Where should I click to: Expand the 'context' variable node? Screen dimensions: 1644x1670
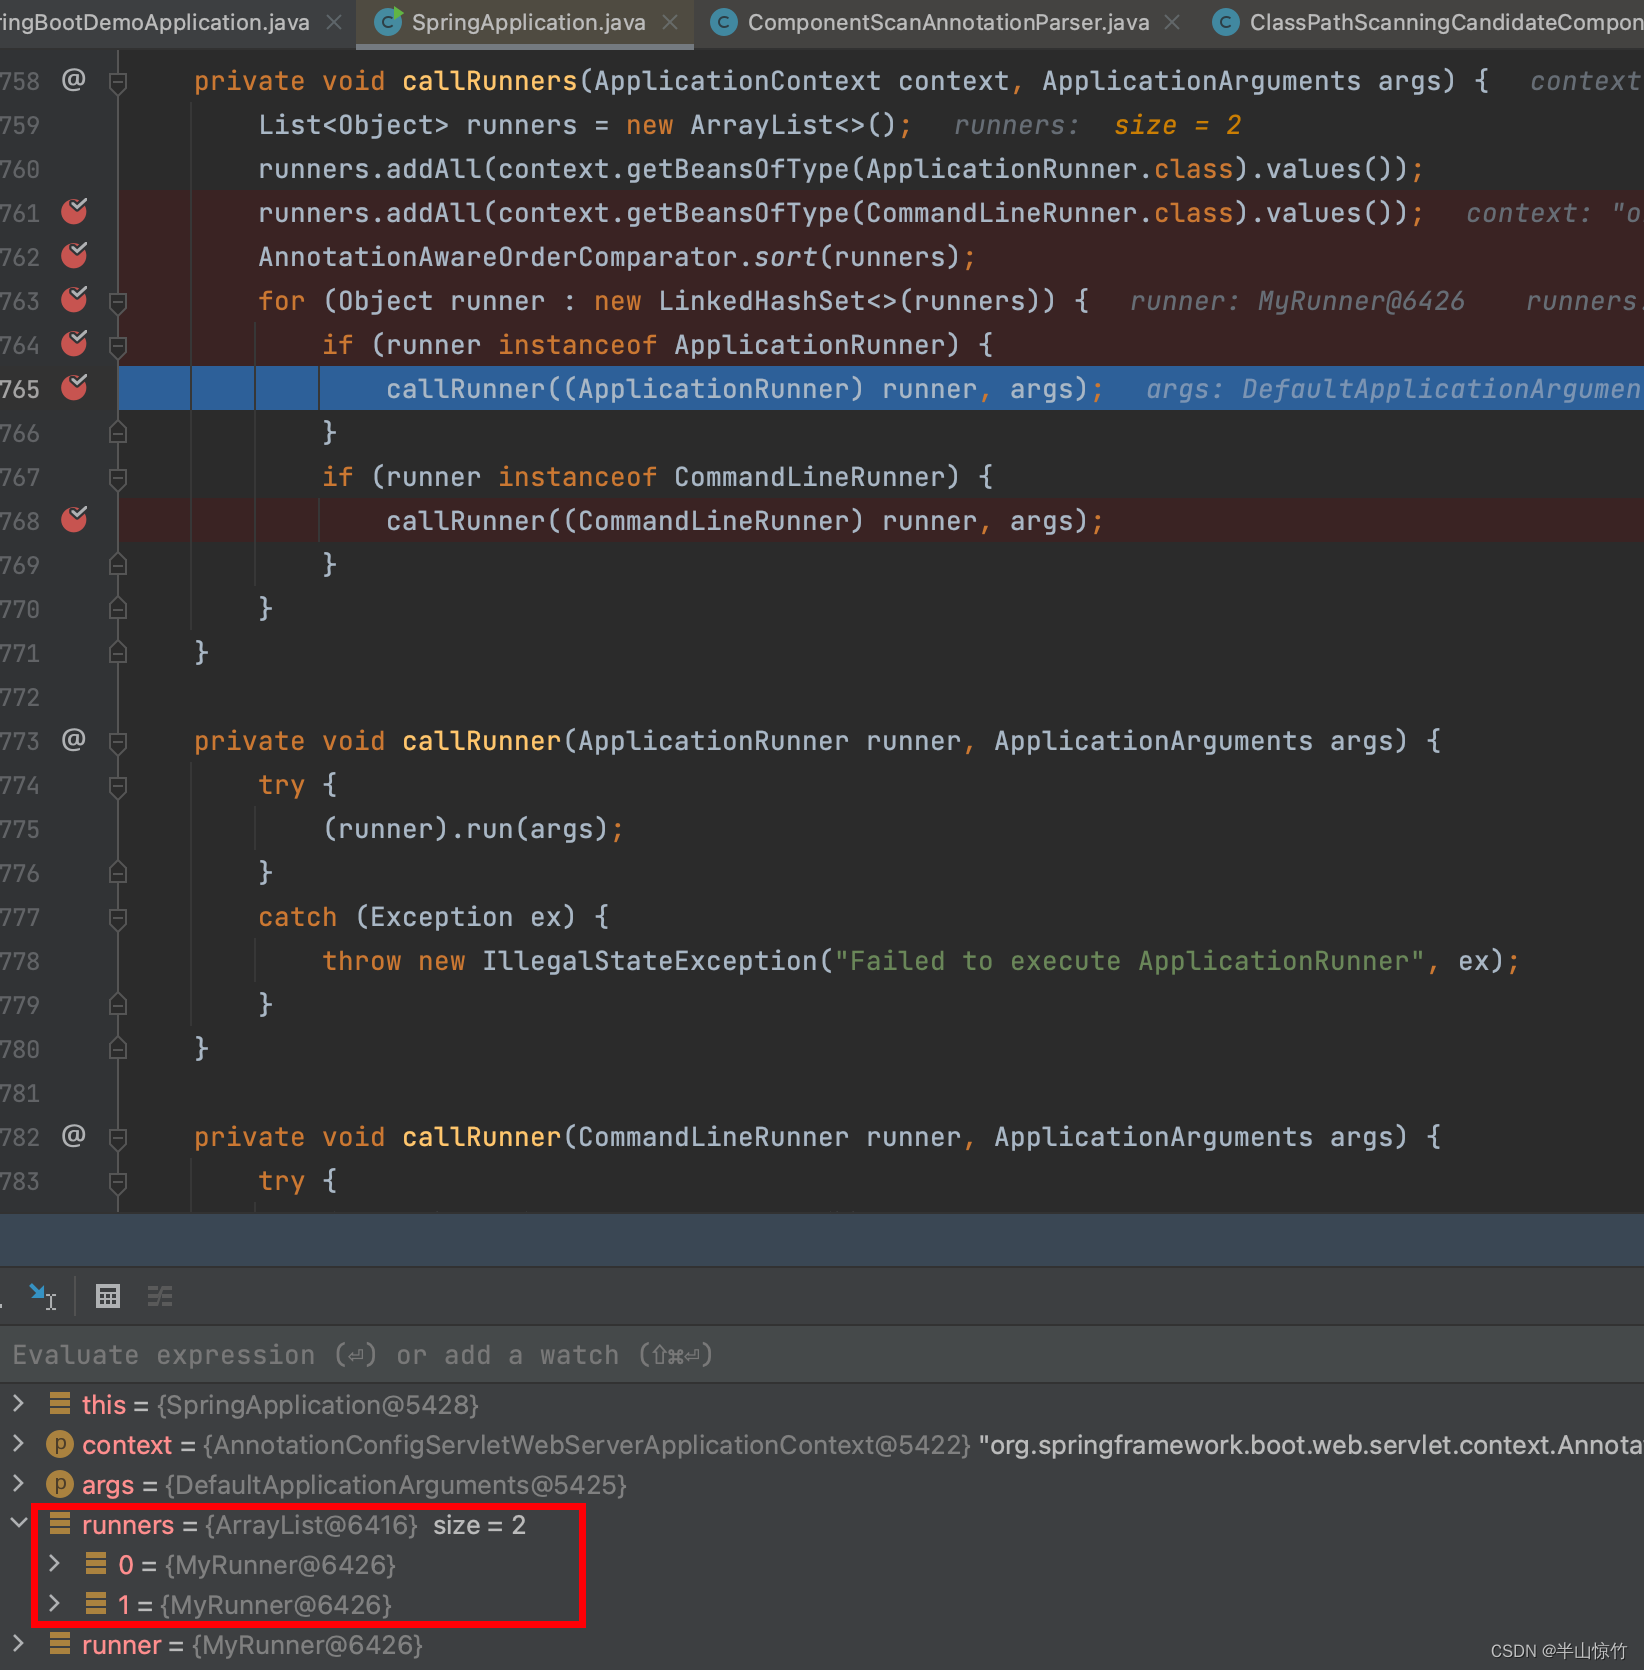click(18, 1444)
